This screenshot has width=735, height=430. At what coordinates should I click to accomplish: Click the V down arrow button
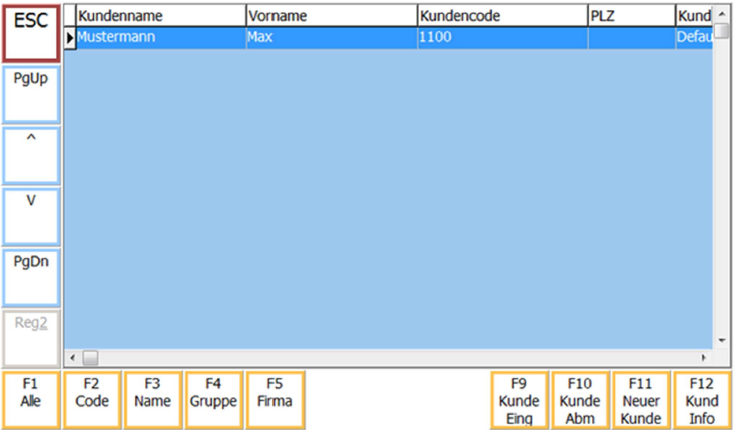[30, 215]
